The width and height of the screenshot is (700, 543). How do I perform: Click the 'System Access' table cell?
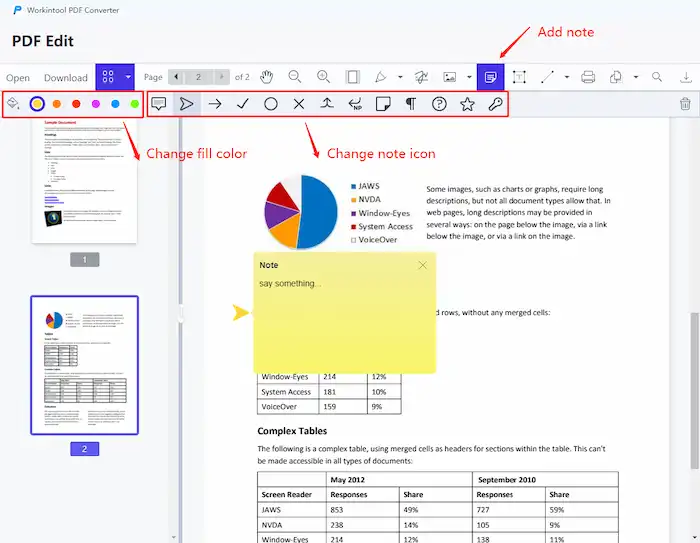286,392
